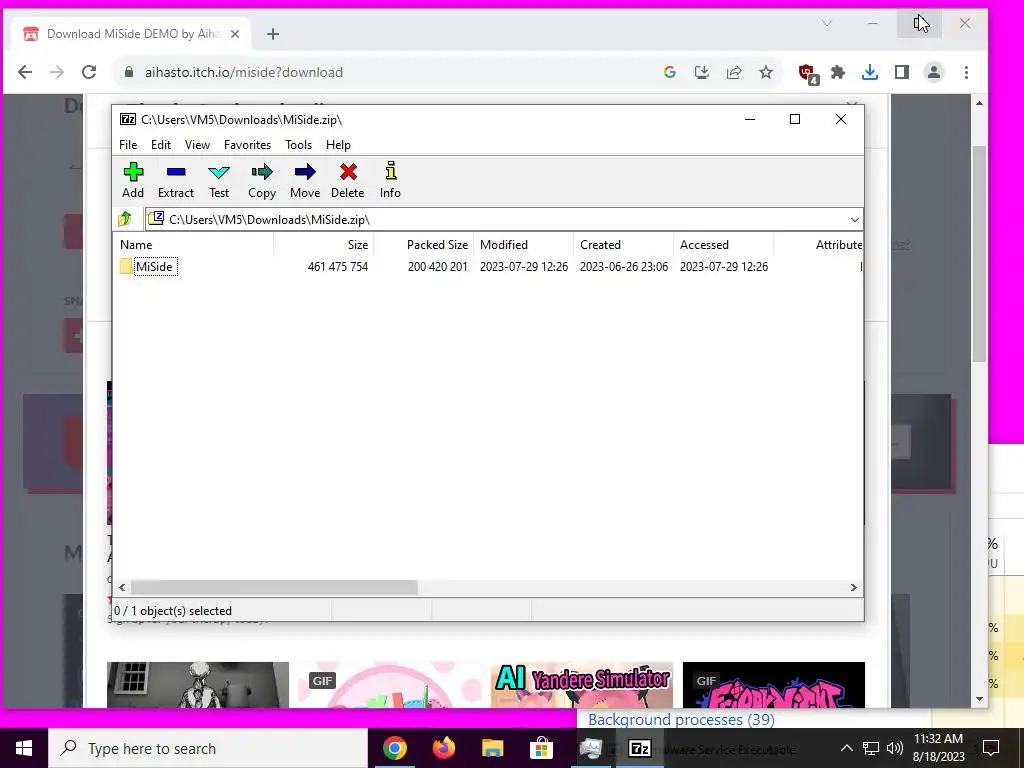Image resolution: width=1024 pixels, height=768 pixels.
Task: Open the Chrome three-dot menu
Action: [x=966, y=72]
